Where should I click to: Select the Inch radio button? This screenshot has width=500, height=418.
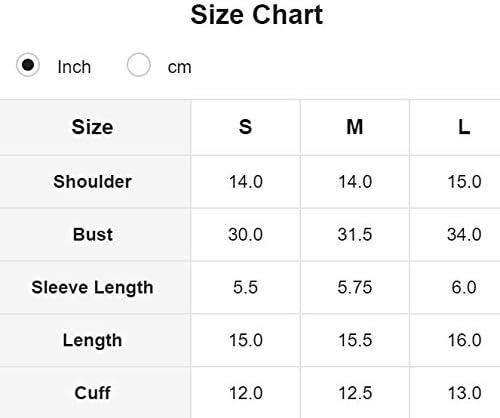(x=28, y=65)
